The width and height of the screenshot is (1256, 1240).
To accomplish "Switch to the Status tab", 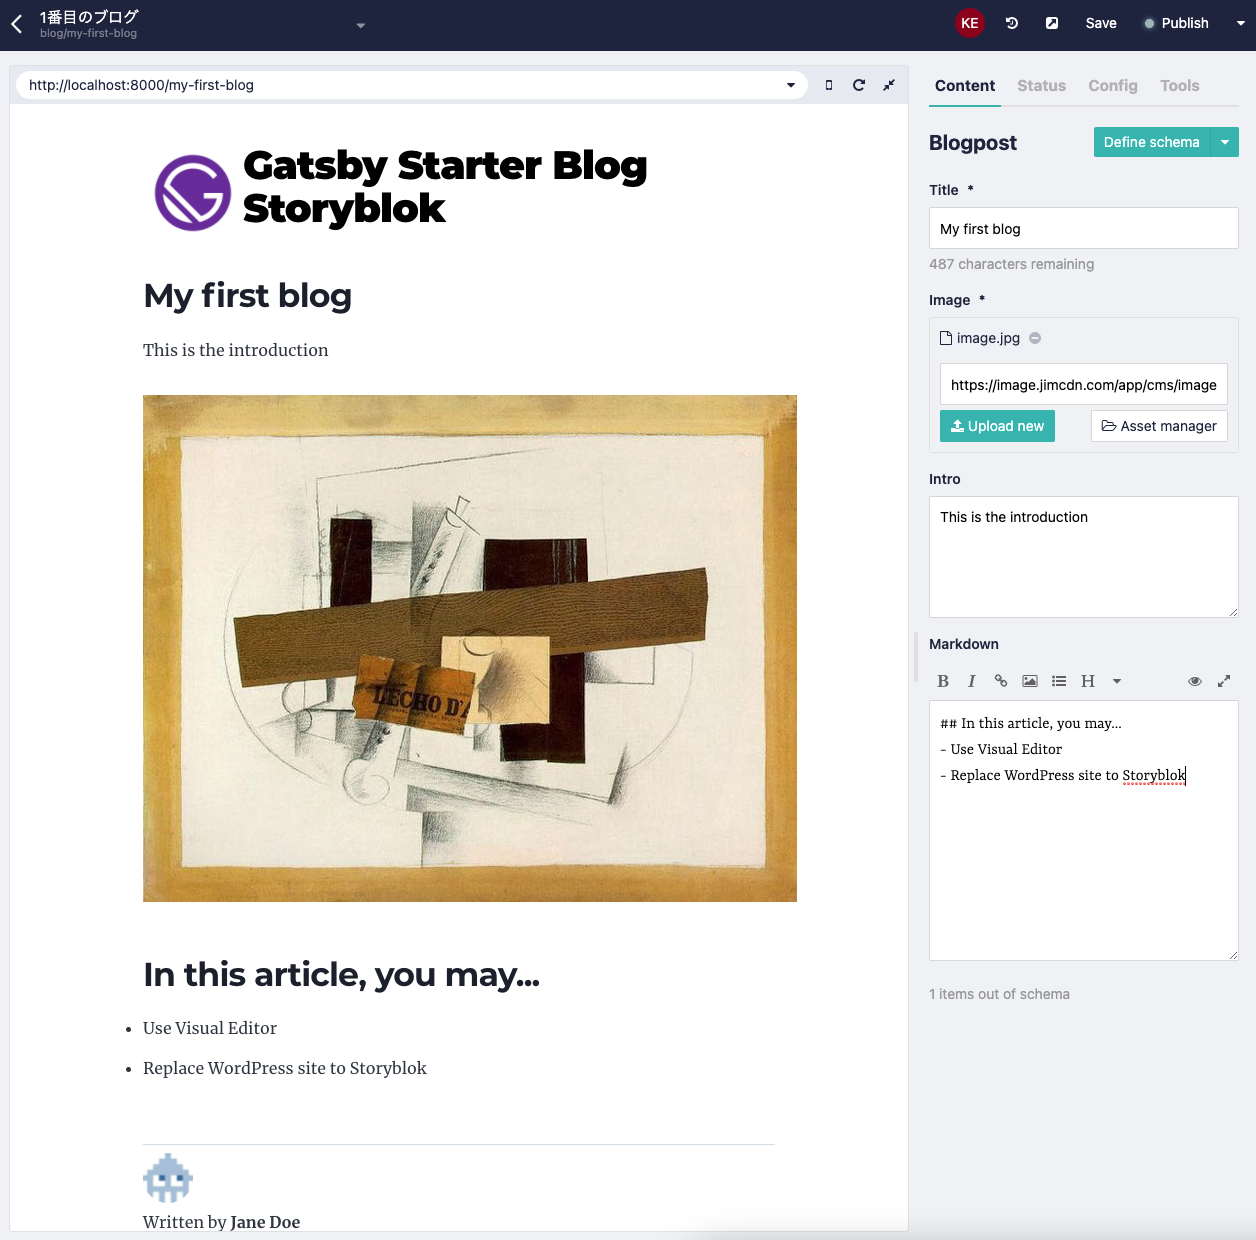I will click(x=1041, y=86).
